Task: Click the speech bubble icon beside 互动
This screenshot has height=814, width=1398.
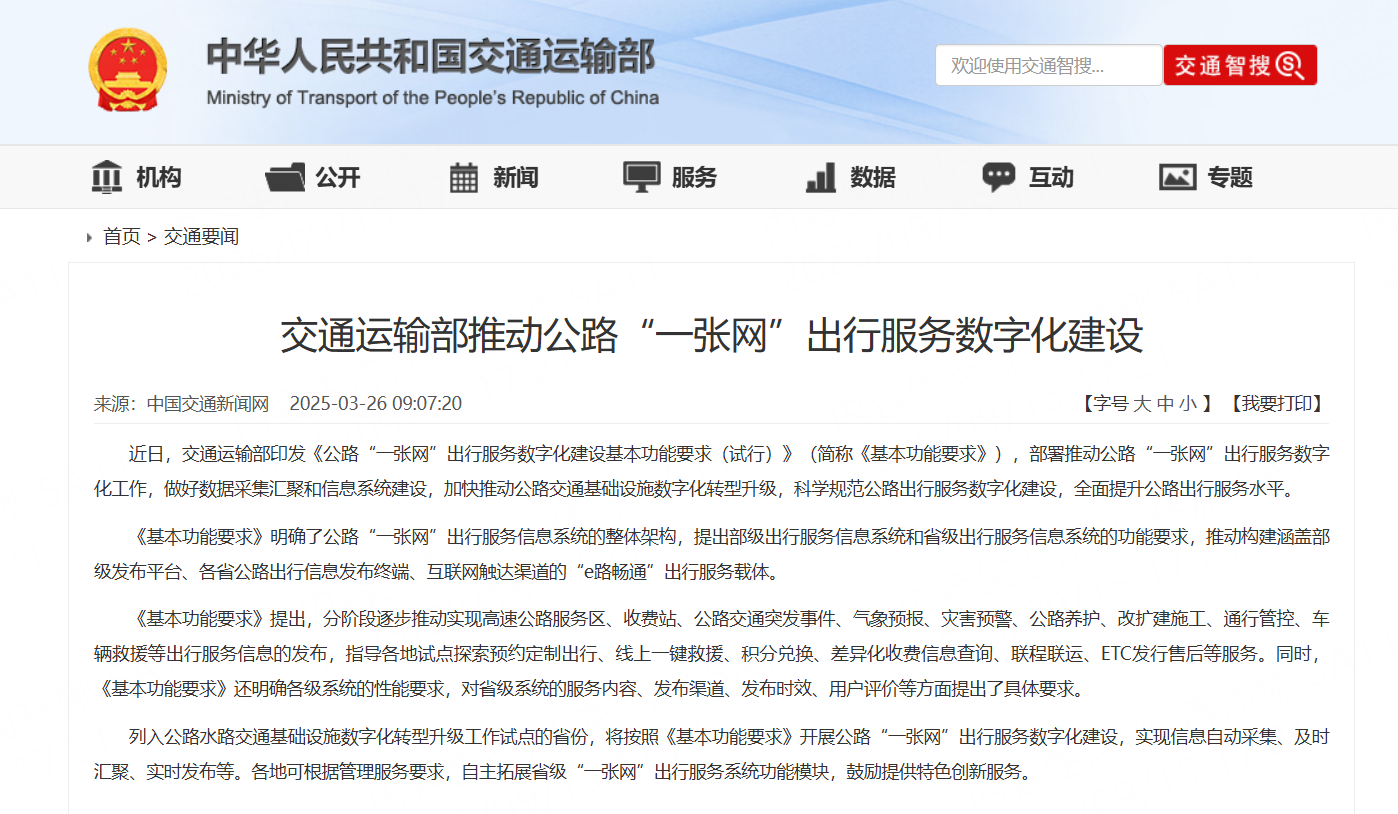Action: 998,177
